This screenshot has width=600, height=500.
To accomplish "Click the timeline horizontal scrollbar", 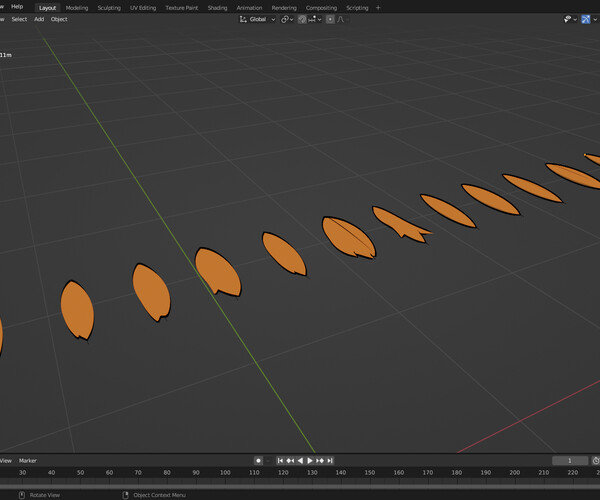I will point(300,487).
